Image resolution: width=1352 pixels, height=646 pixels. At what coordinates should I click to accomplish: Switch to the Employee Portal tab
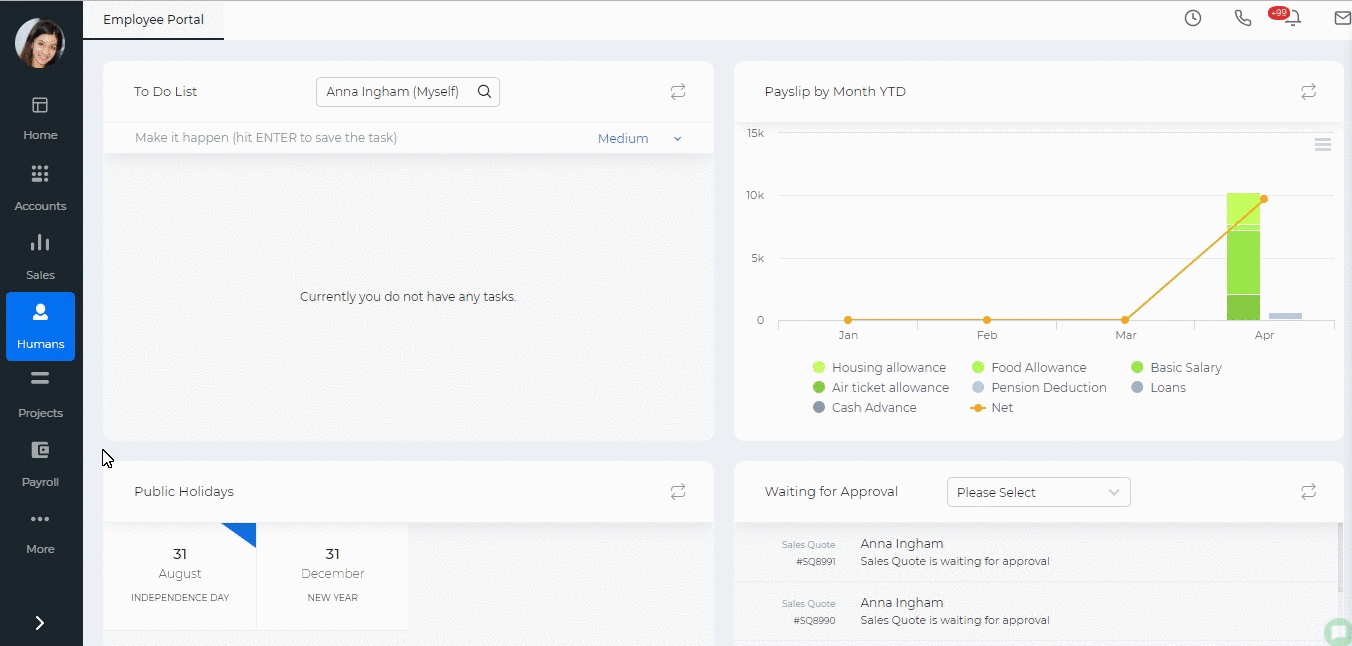tap(153, 20)
